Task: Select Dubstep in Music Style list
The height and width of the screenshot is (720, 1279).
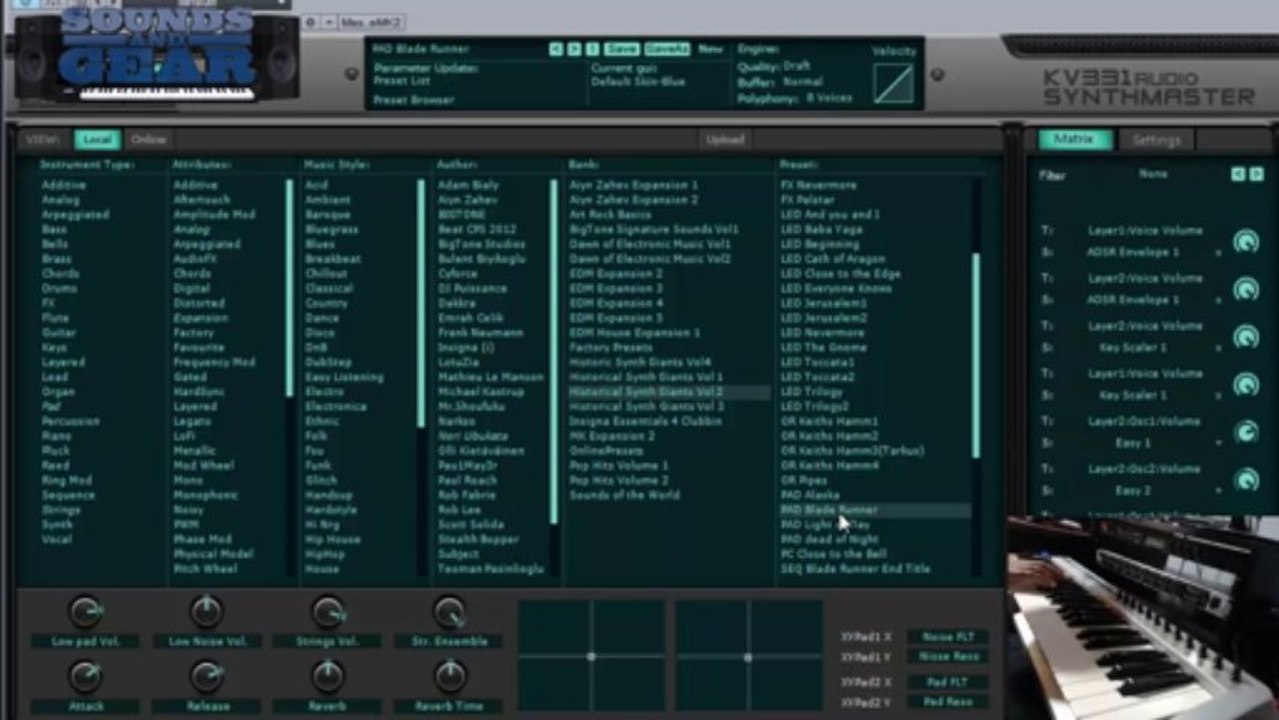Action: (x=329, y=362)
